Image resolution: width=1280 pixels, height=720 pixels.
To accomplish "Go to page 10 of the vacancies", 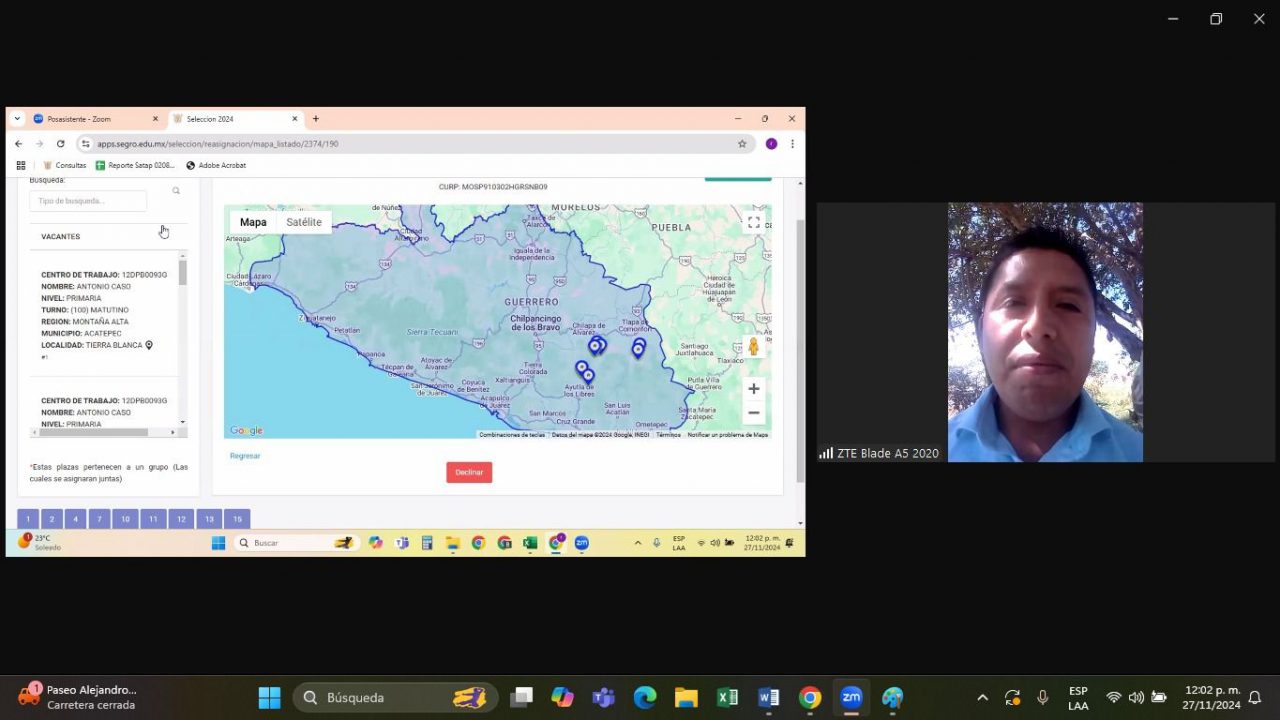I will (x=125, y=519).
